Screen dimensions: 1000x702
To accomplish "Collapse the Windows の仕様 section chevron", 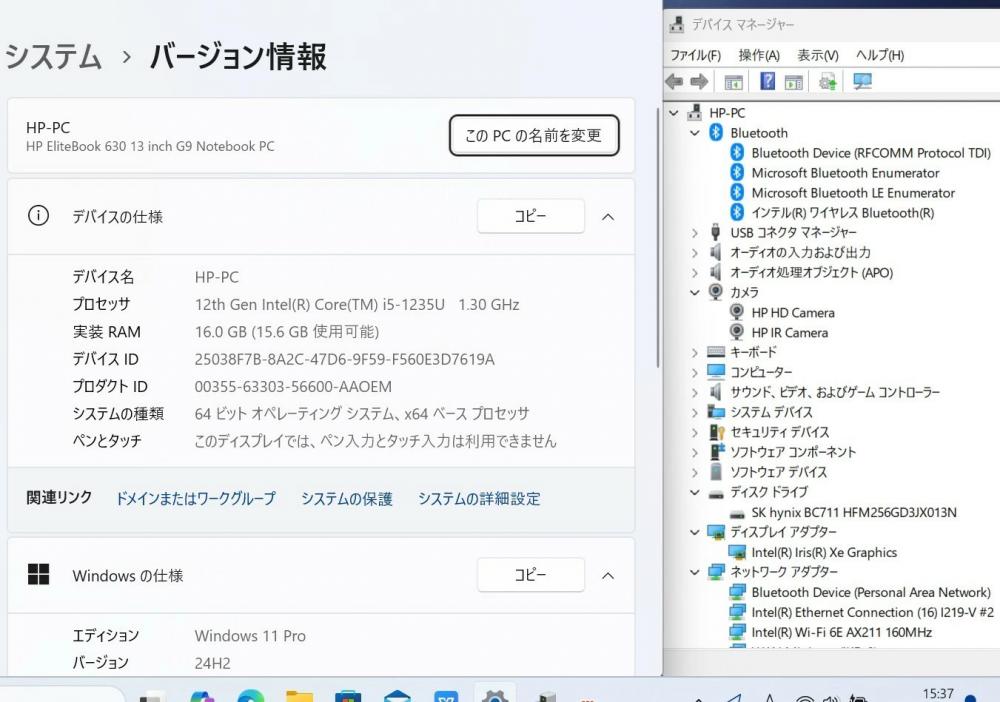I will (608, 576).
